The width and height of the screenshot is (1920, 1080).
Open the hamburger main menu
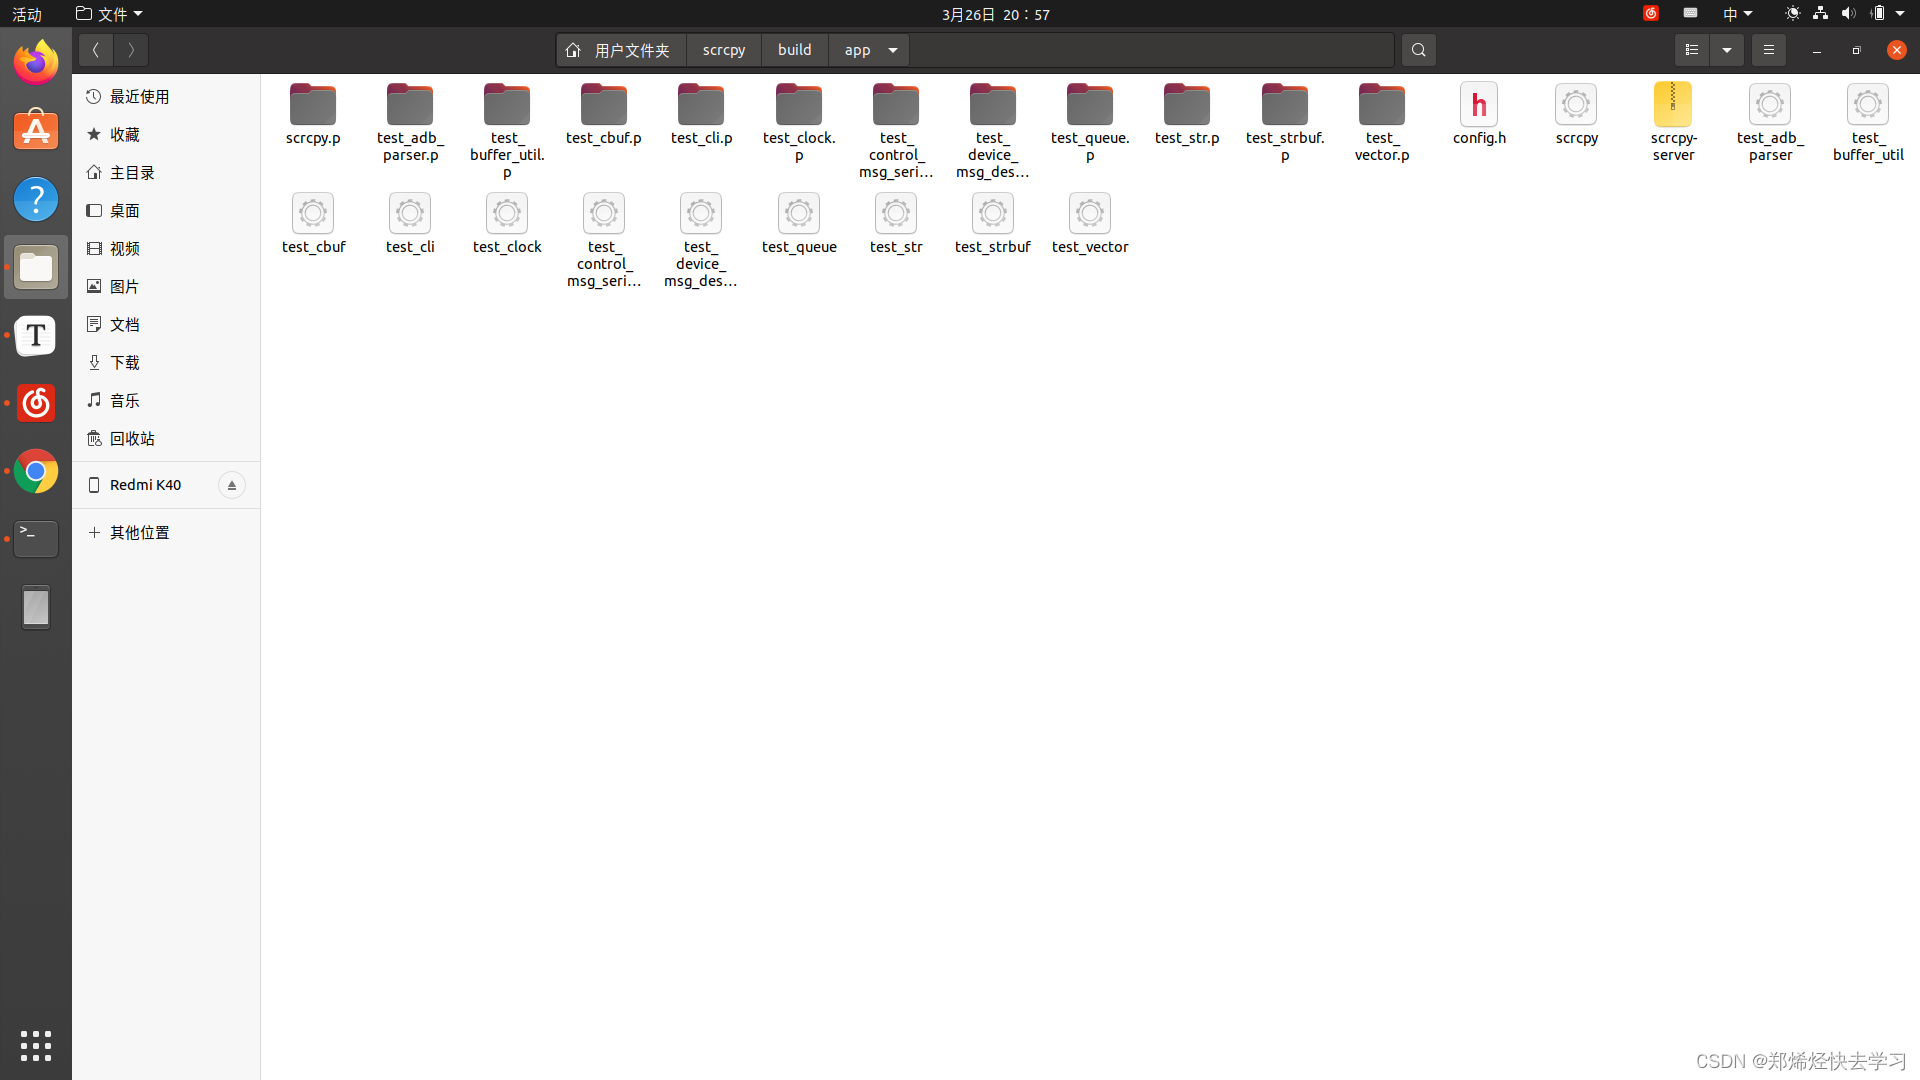pos(1768,50)
